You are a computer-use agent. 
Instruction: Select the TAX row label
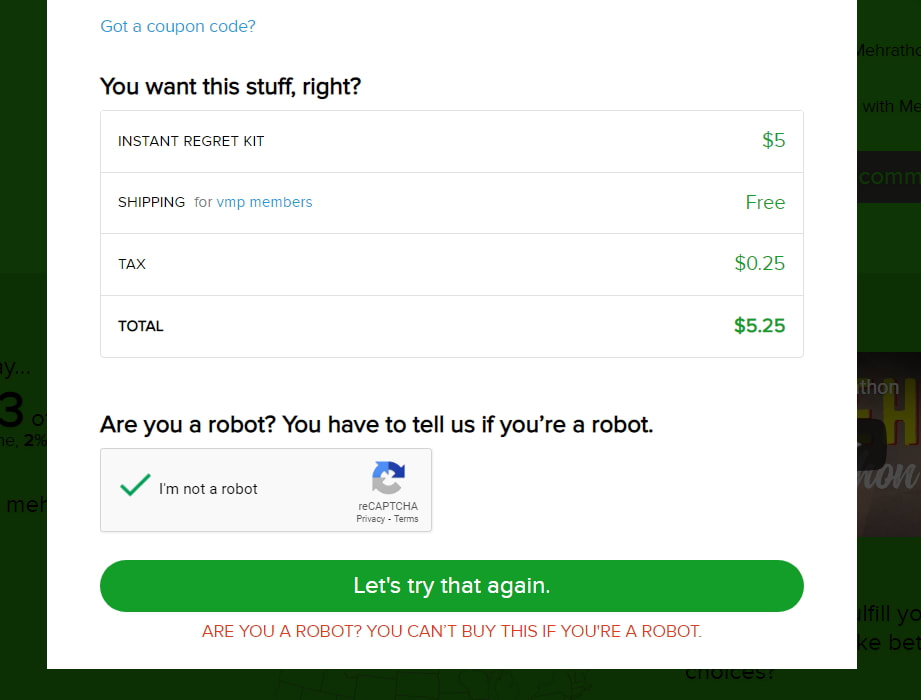(132, 264)
